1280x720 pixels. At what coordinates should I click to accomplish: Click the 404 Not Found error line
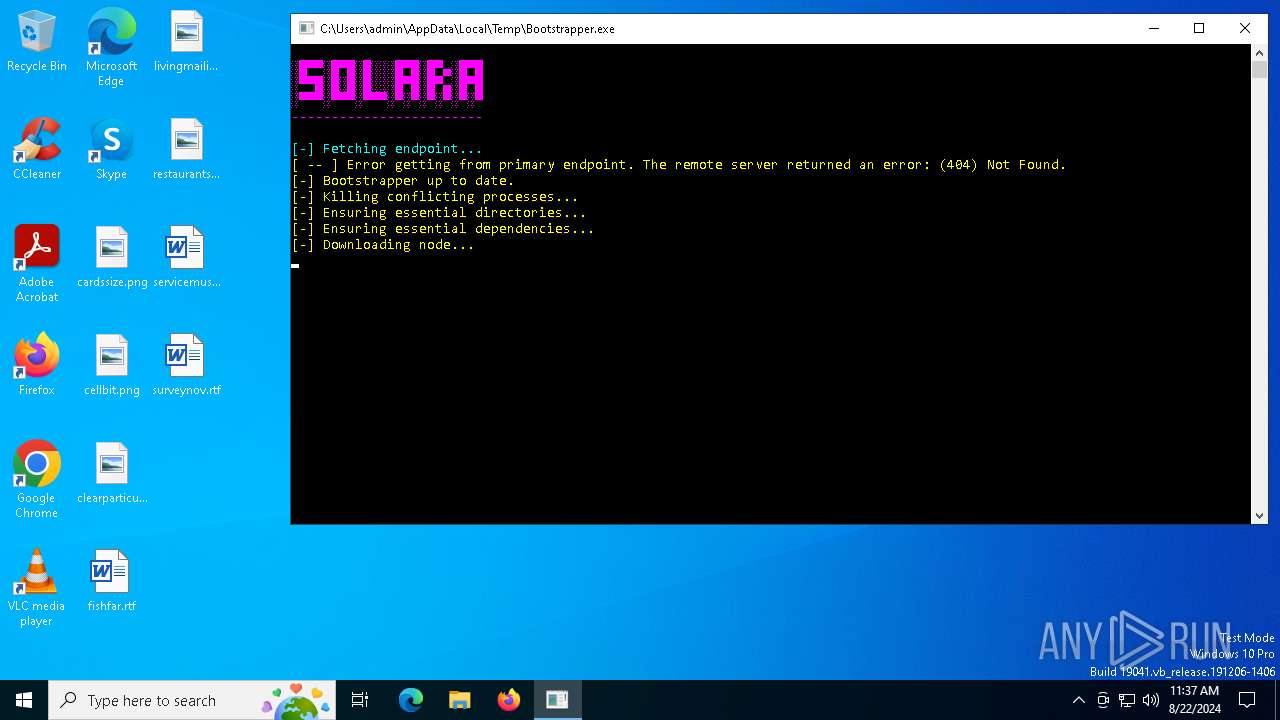(679, 165)
